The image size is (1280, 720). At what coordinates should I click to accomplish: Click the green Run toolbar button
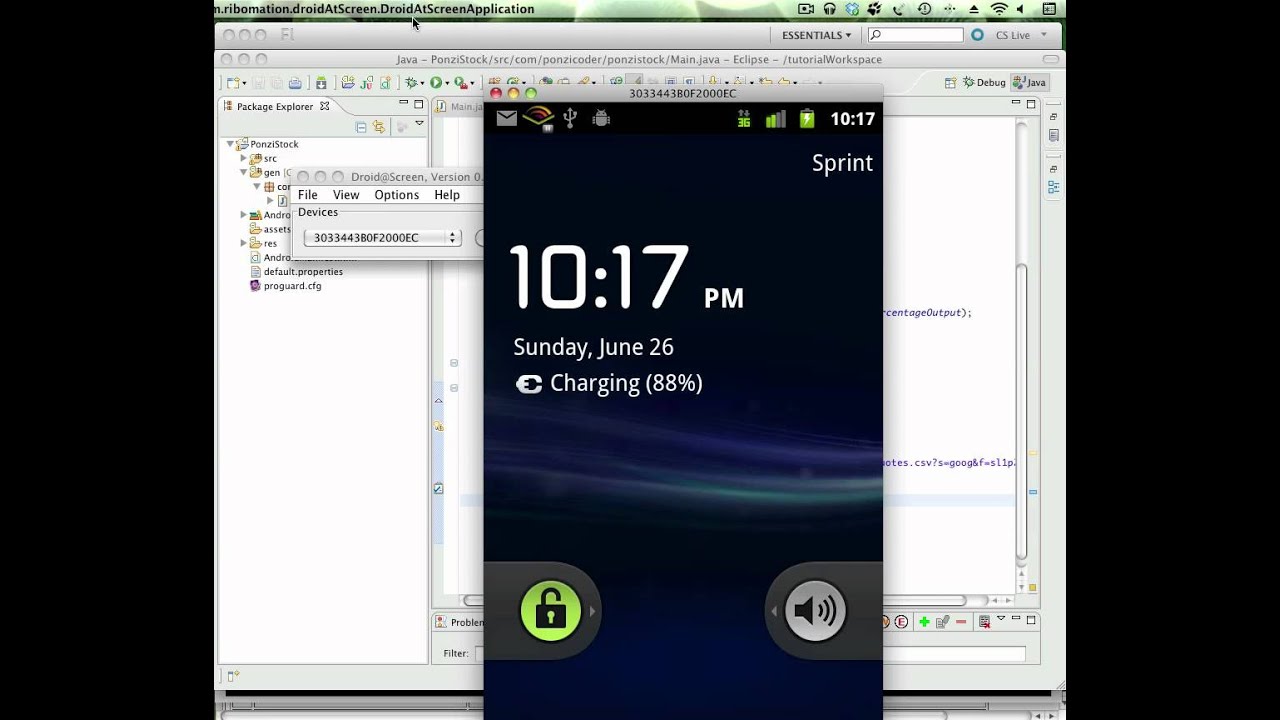click(x=436, y=83)
